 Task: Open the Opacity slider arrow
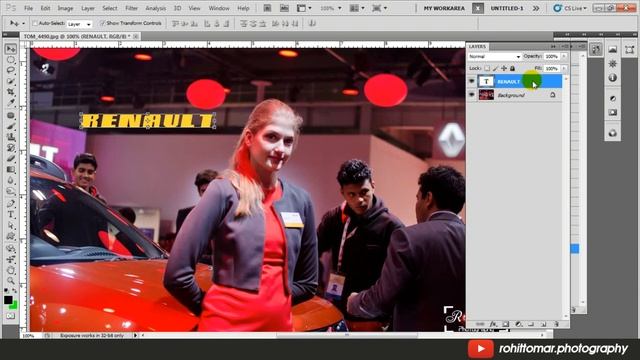click(564, 56)
